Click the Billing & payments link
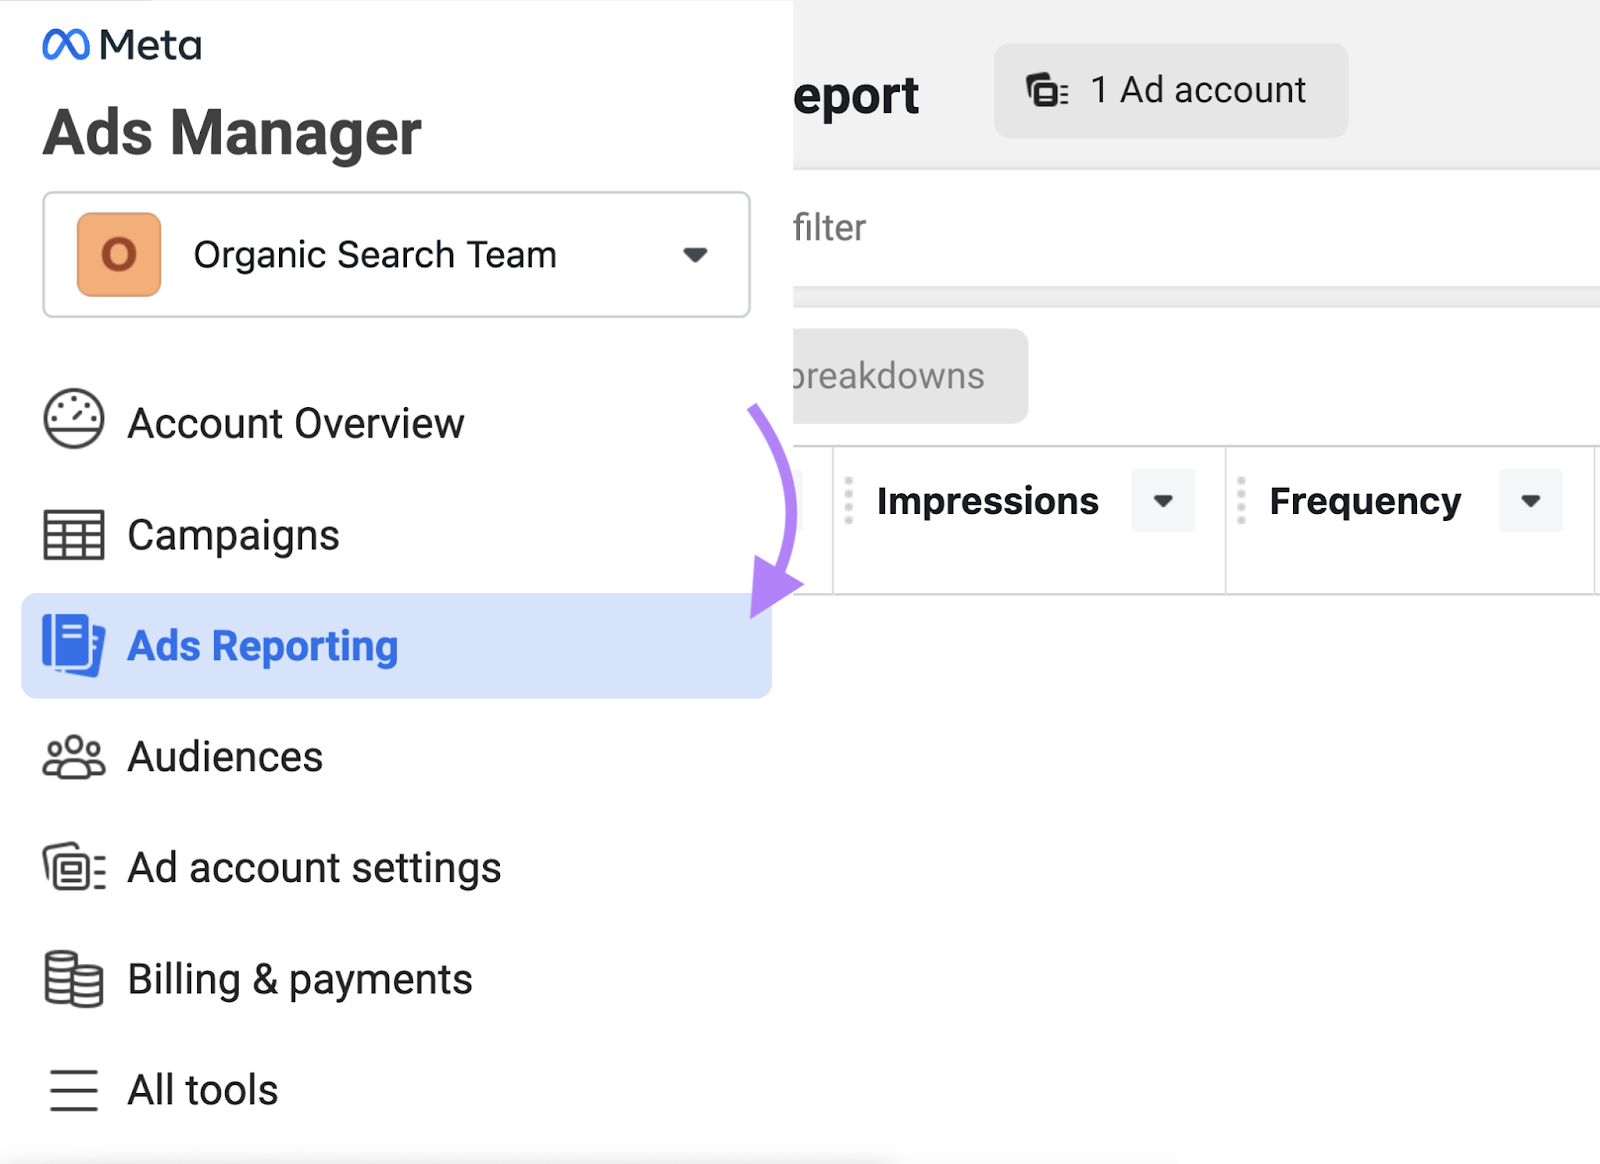This screenshot has width=1600, height=1164. pyautogui.click(x=299, y=979)
